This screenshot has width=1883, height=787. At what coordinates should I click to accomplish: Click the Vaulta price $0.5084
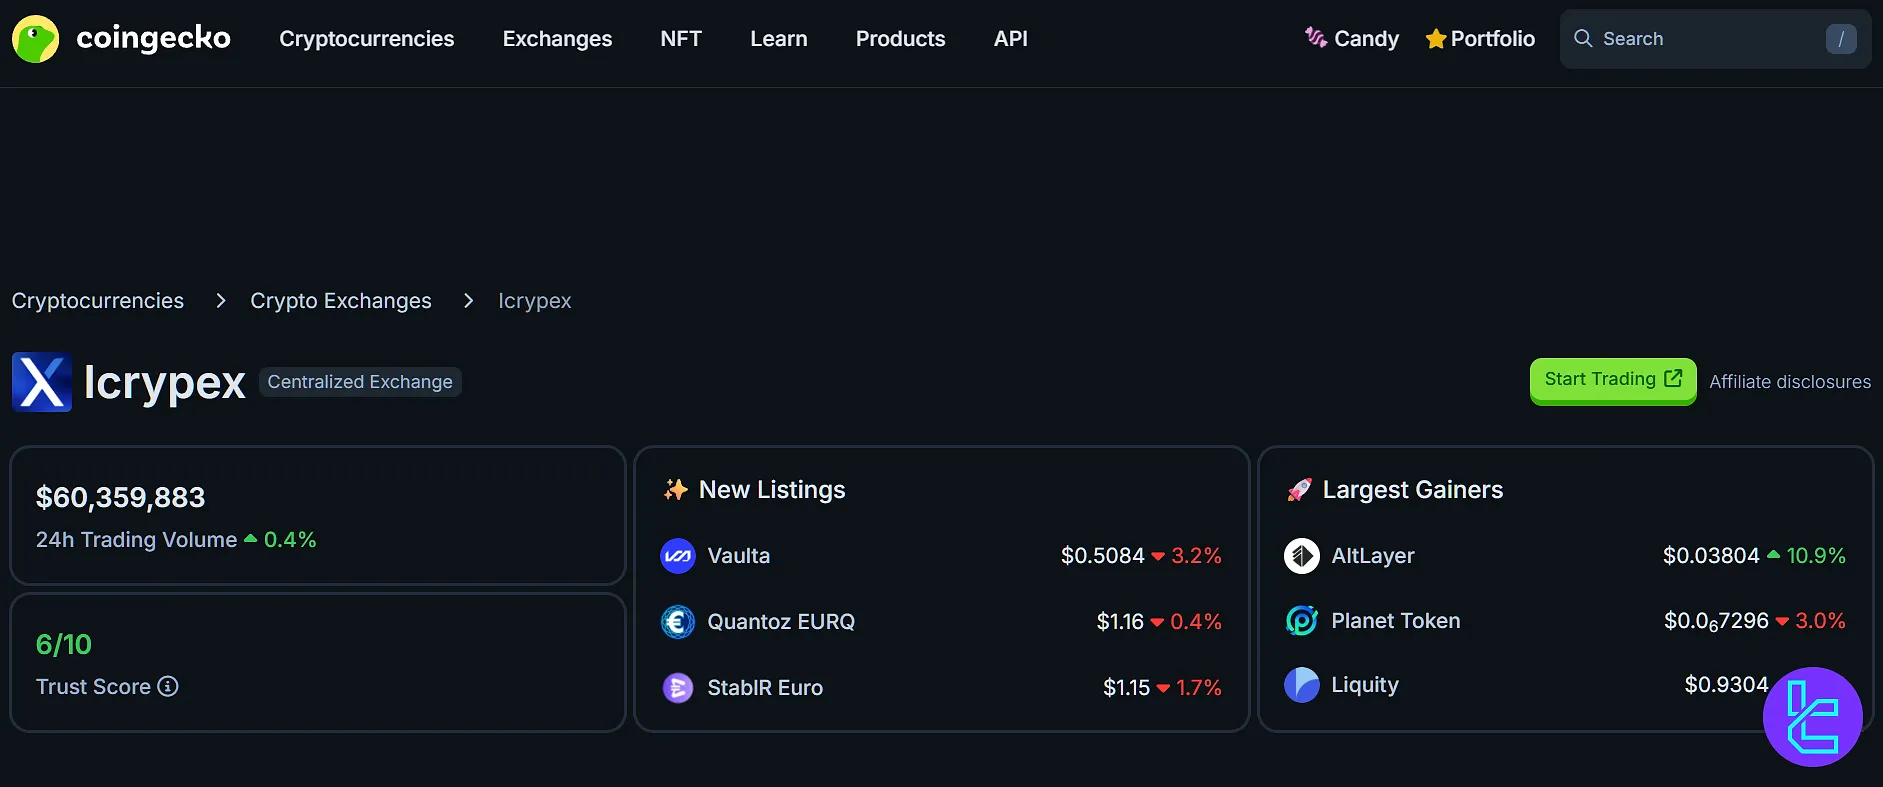(x=1102, y=556)
